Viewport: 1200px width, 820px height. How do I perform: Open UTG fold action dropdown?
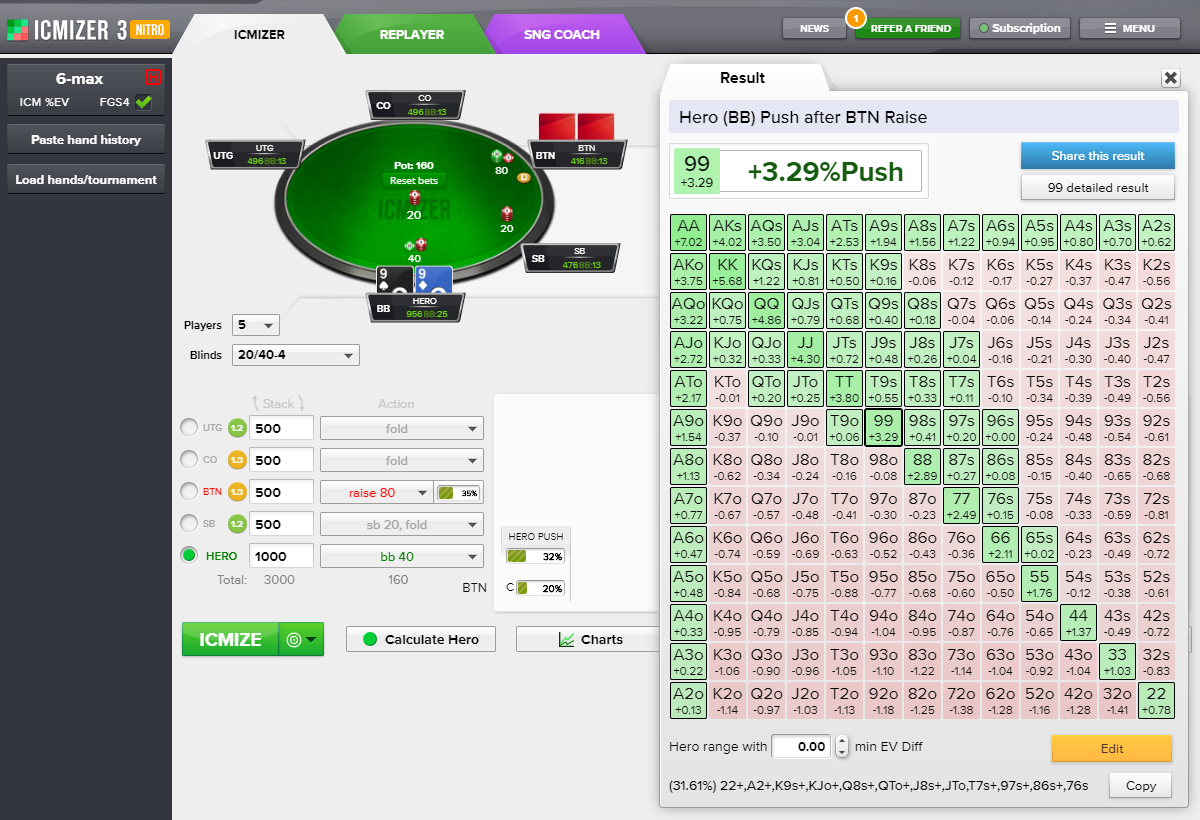(x=402, y=428)
